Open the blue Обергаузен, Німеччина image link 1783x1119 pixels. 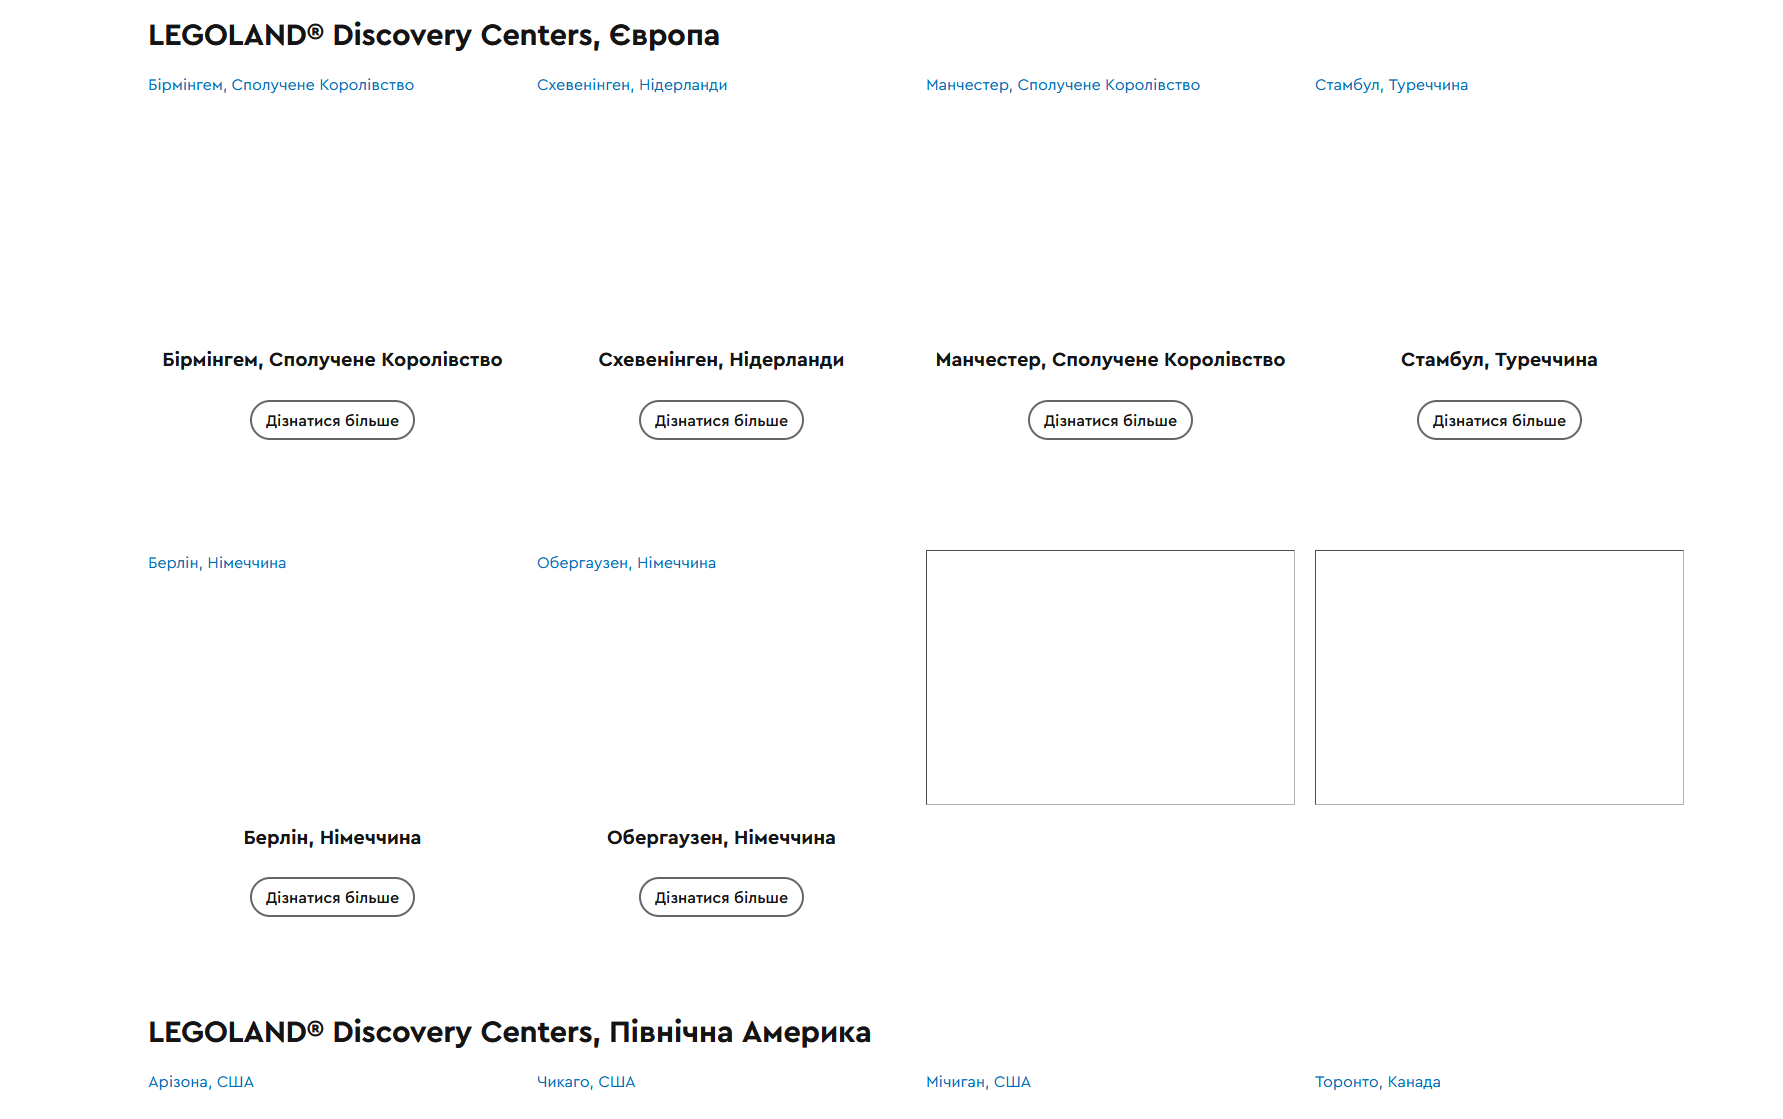point(626,563)
